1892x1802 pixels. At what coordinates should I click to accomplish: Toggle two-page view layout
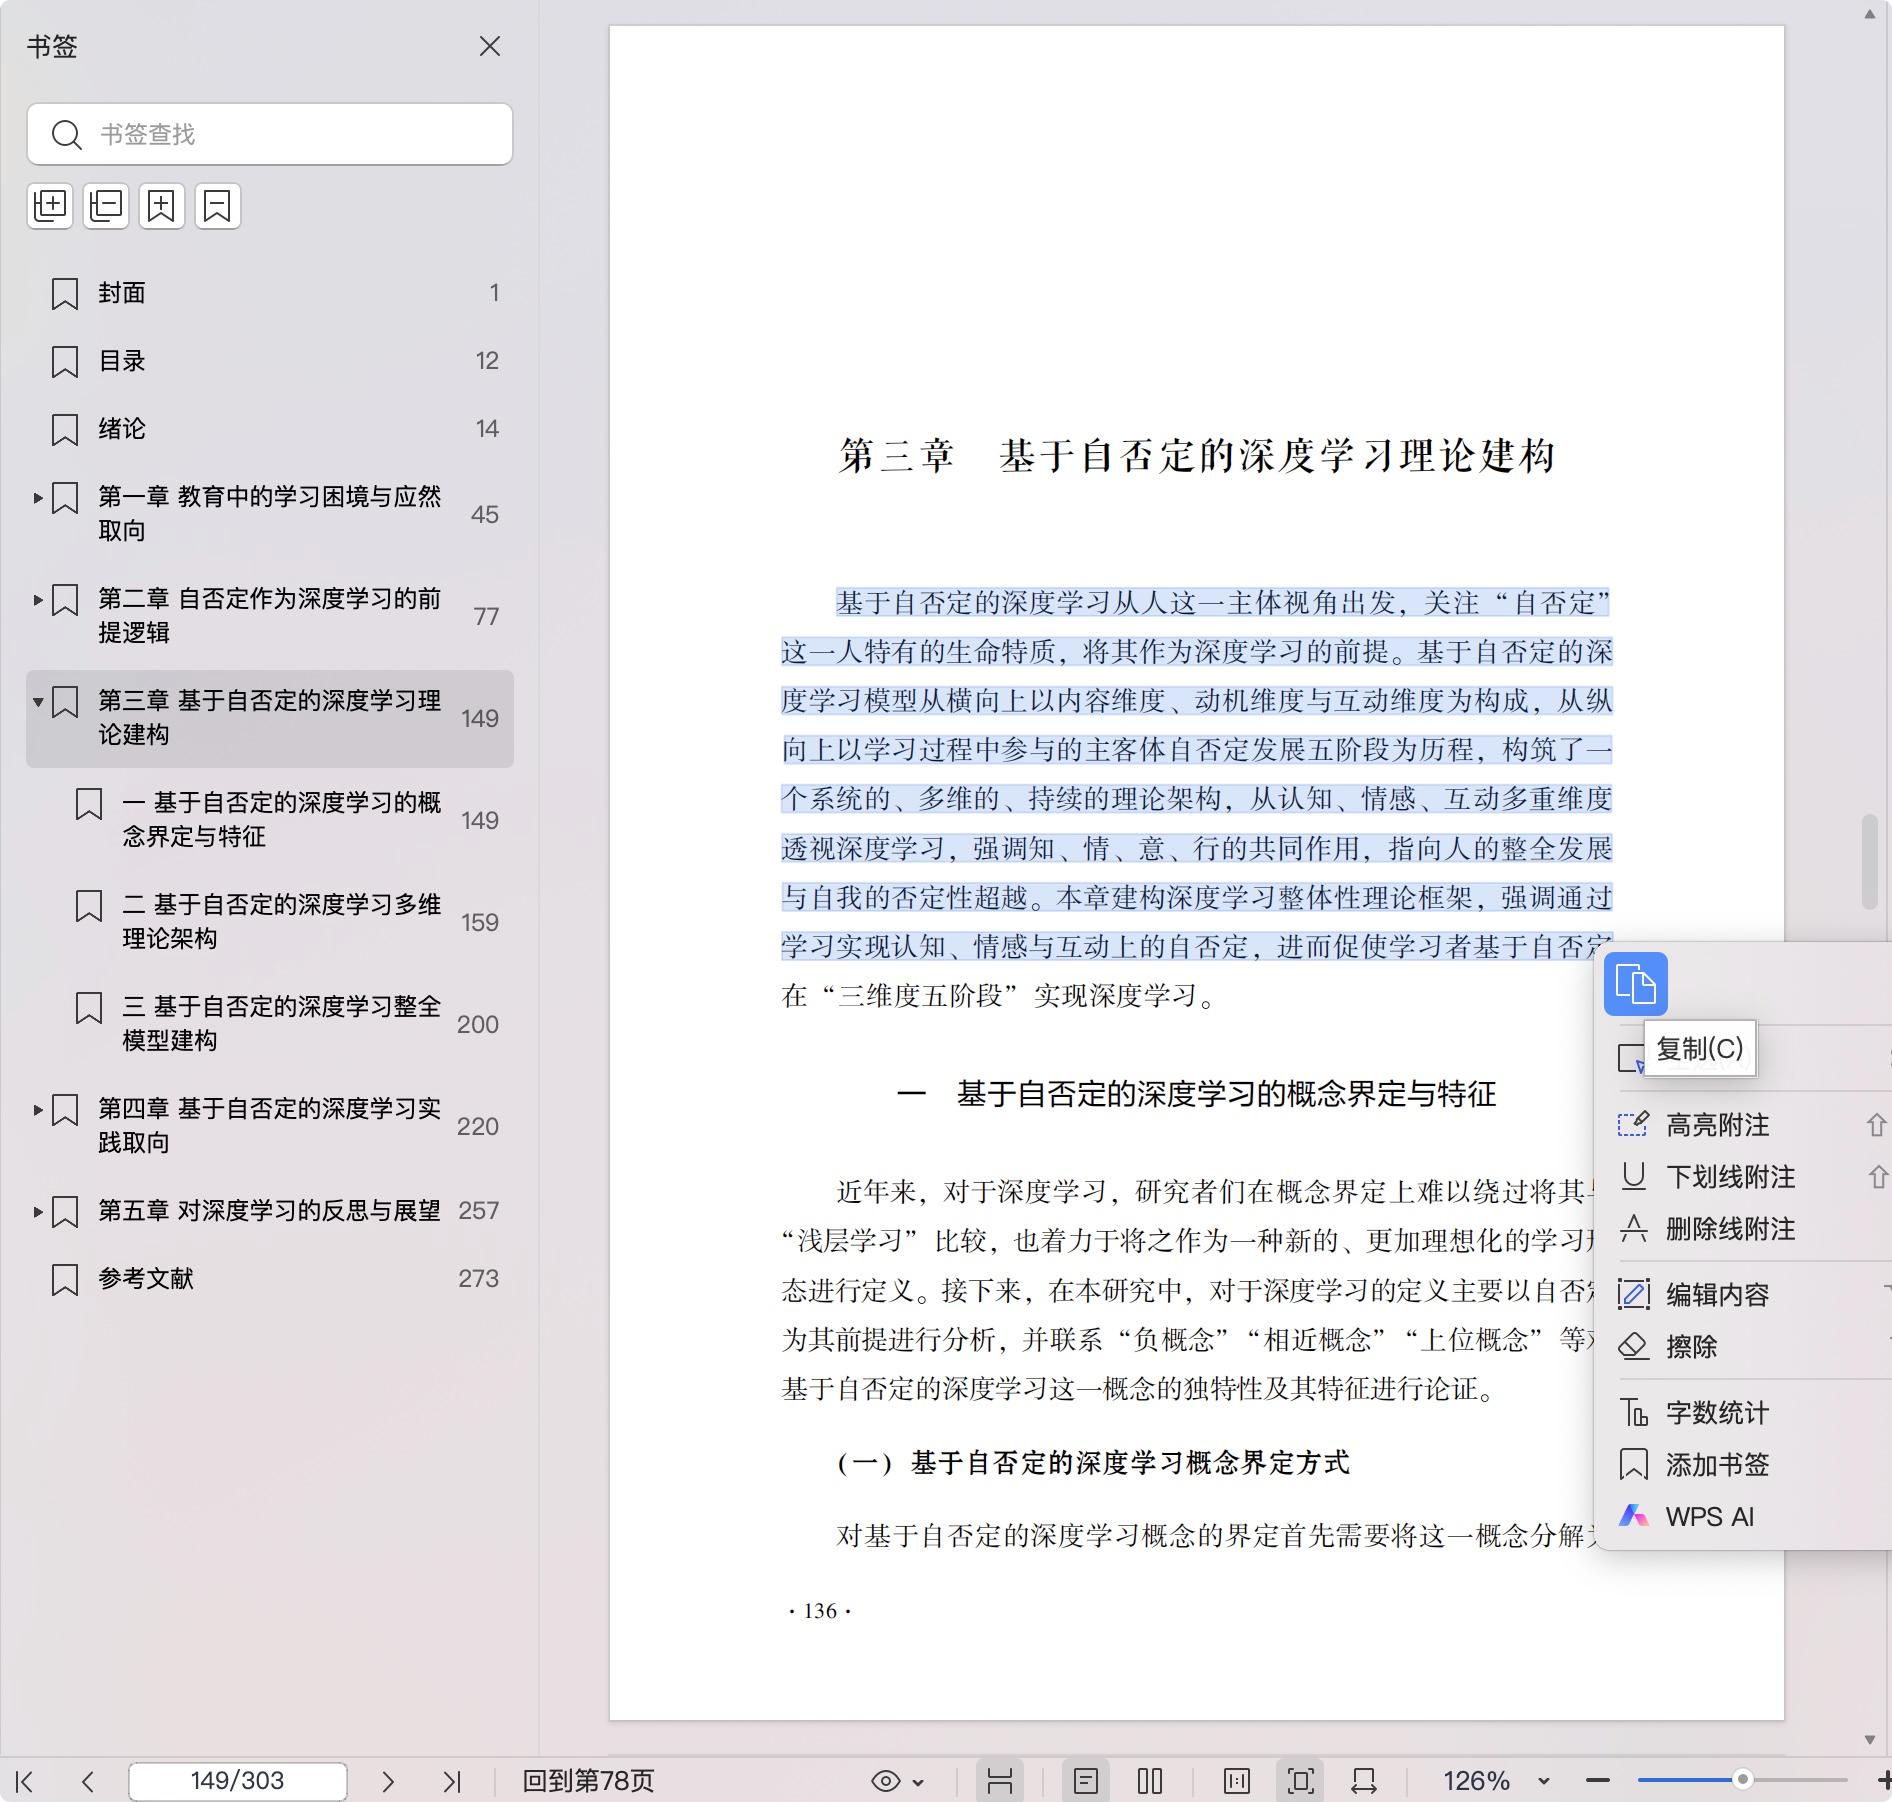coord(1150,1781)
